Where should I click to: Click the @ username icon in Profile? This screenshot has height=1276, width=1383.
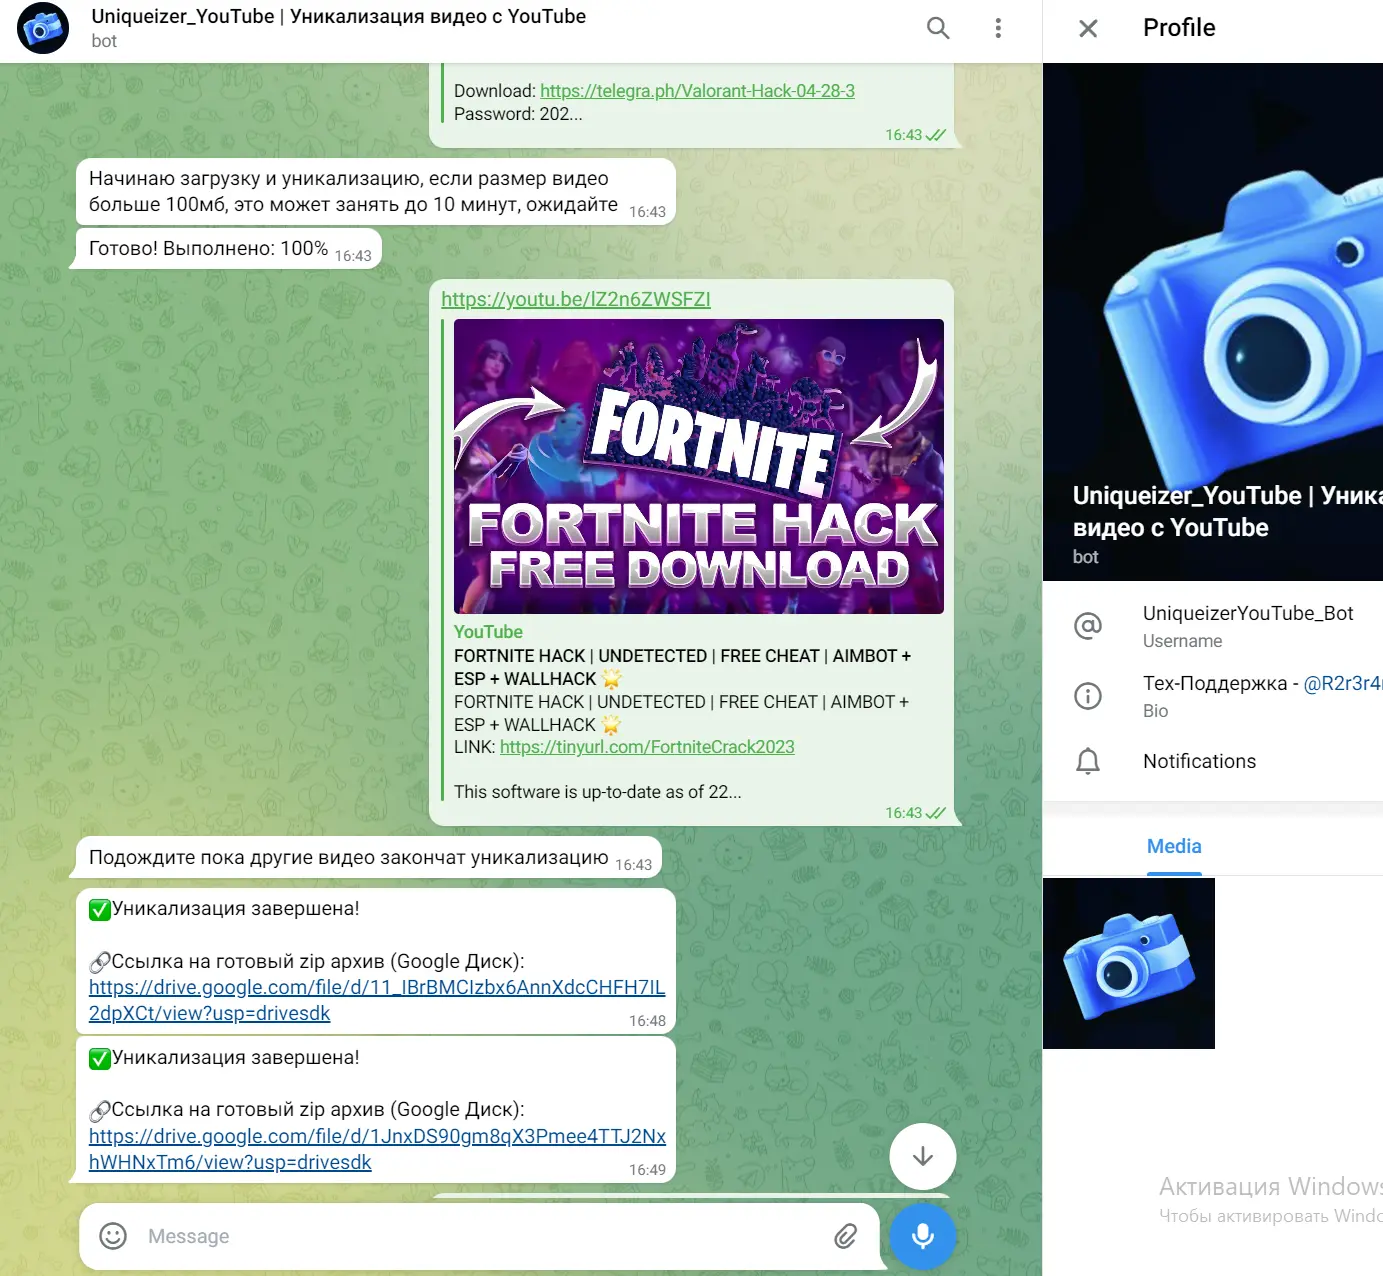coord(1088,626)
